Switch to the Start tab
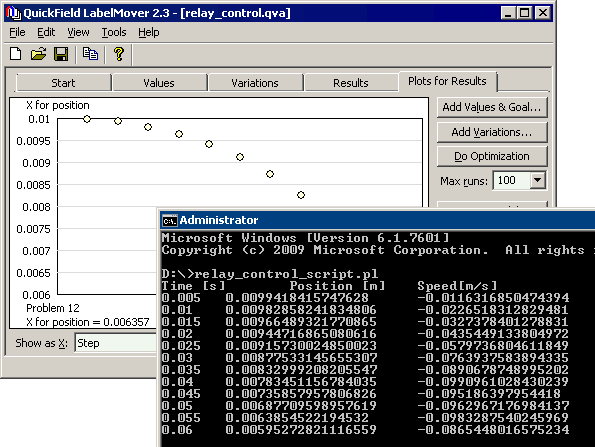595x447 pixels. (63, 83)
